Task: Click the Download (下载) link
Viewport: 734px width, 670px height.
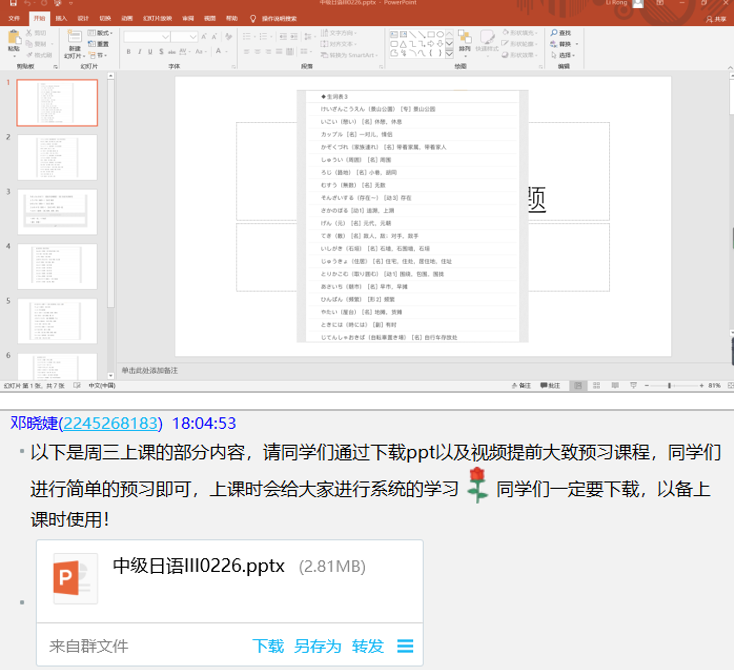Action: pos(268,647)
